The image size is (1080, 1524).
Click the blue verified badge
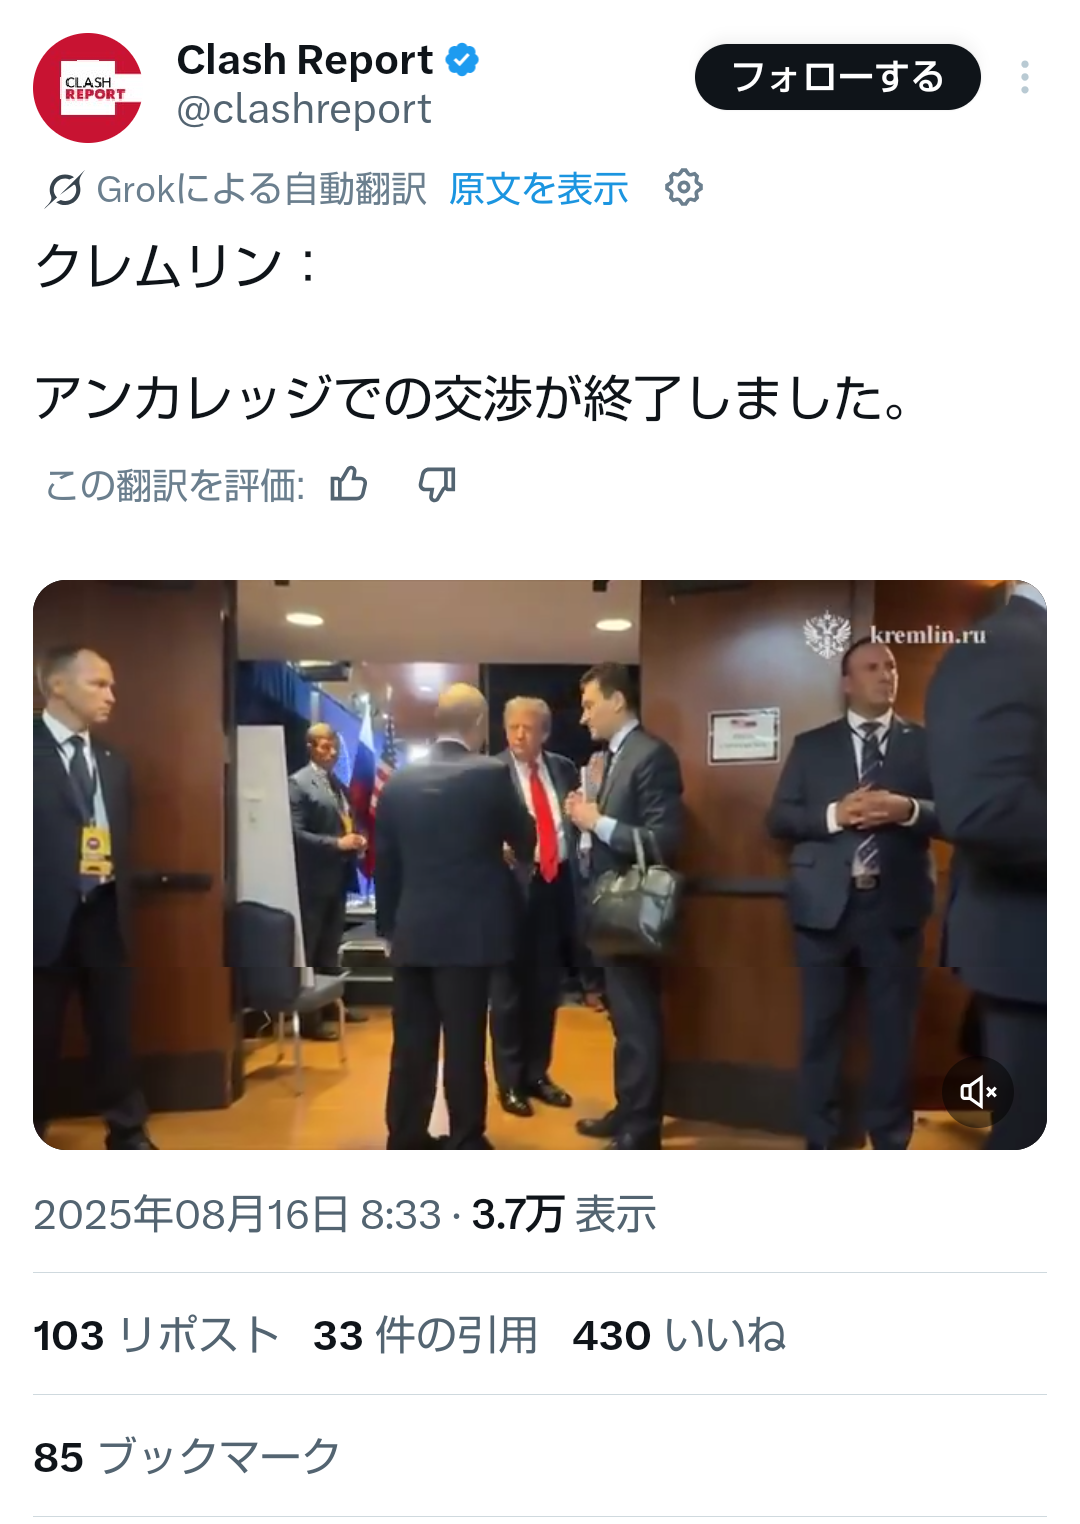[x=462, y=60]
